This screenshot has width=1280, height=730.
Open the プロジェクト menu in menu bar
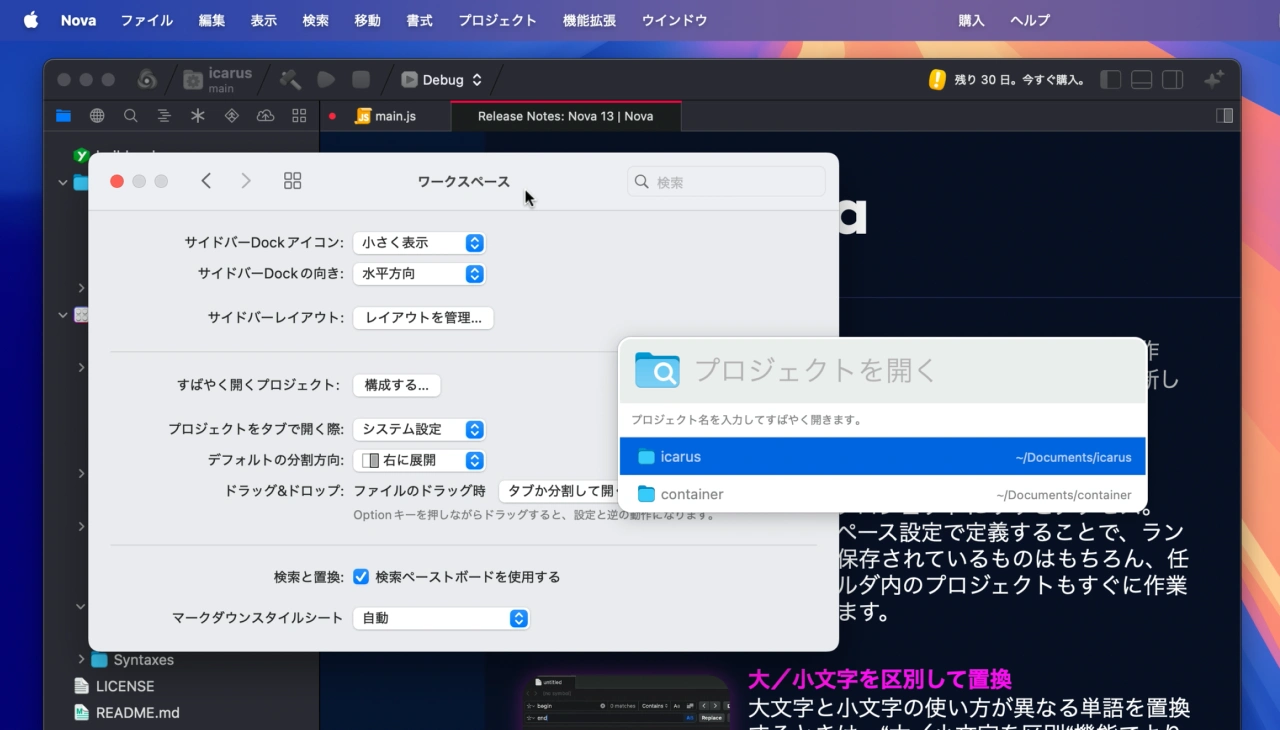[x=497, y=20]
